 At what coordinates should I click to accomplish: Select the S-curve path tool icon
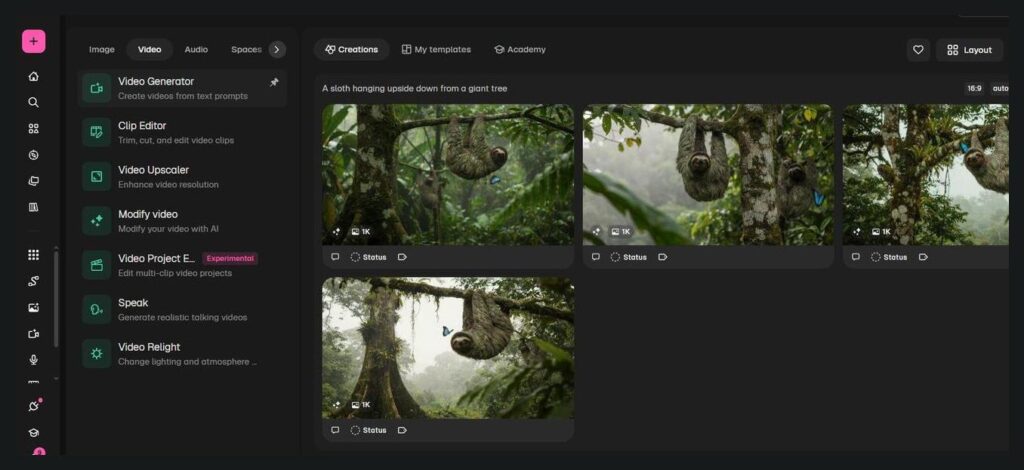pos(33,281)
